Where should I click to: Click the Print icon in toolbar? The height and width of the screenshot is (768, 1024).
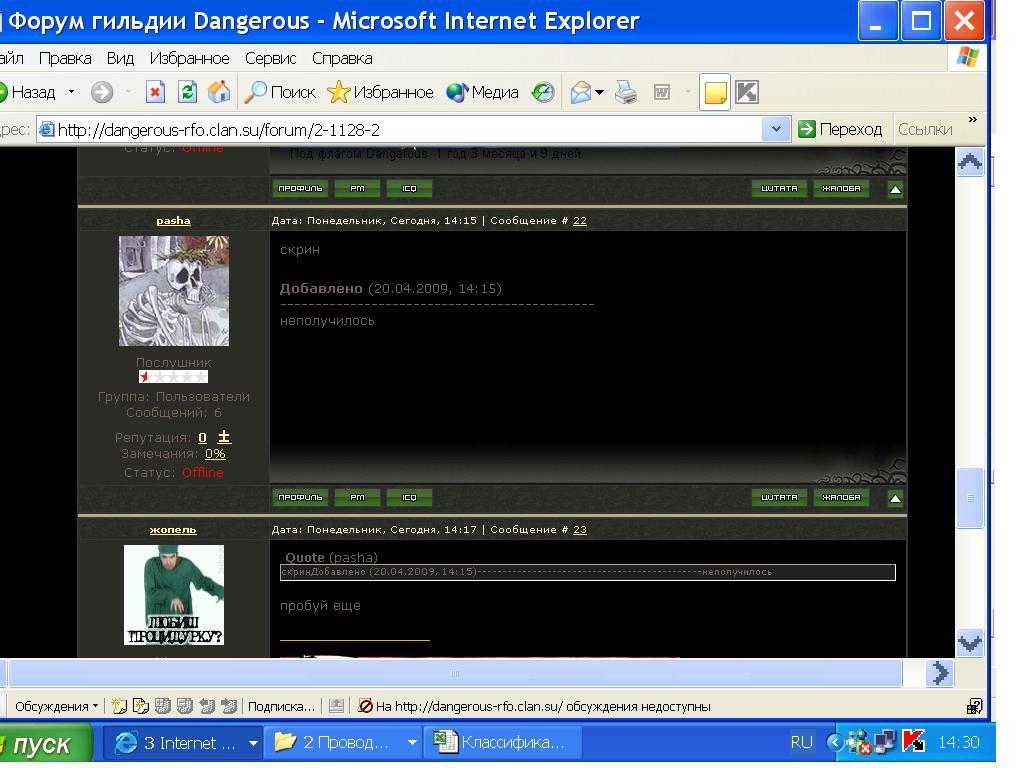pos(626,93)
